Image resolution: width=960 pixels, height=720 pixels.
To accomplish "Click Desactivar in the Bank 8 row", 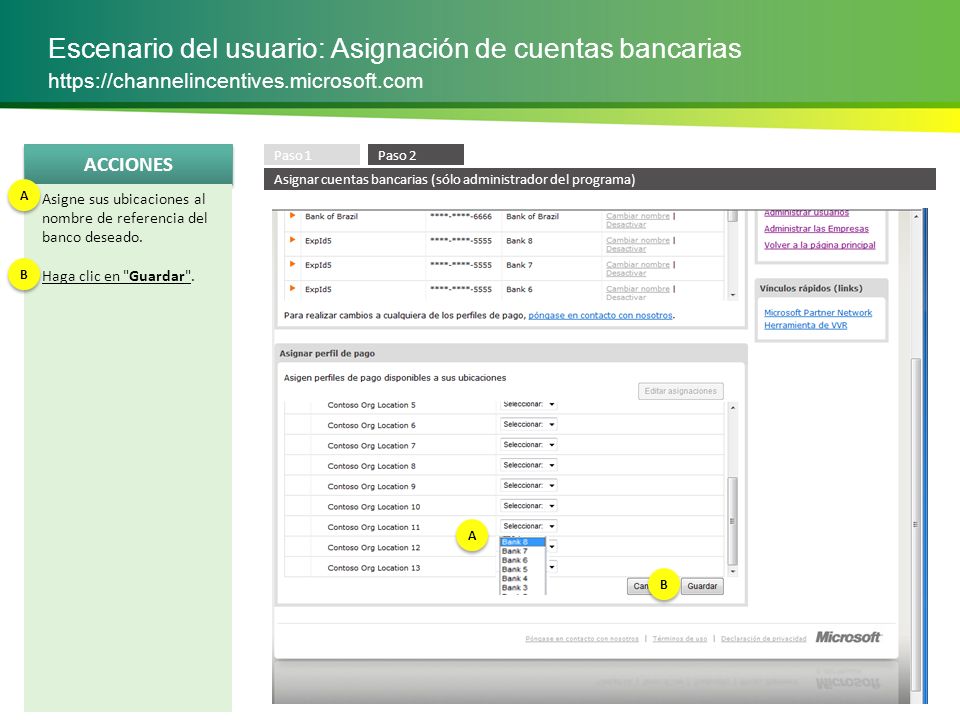I will click(626, 249).
